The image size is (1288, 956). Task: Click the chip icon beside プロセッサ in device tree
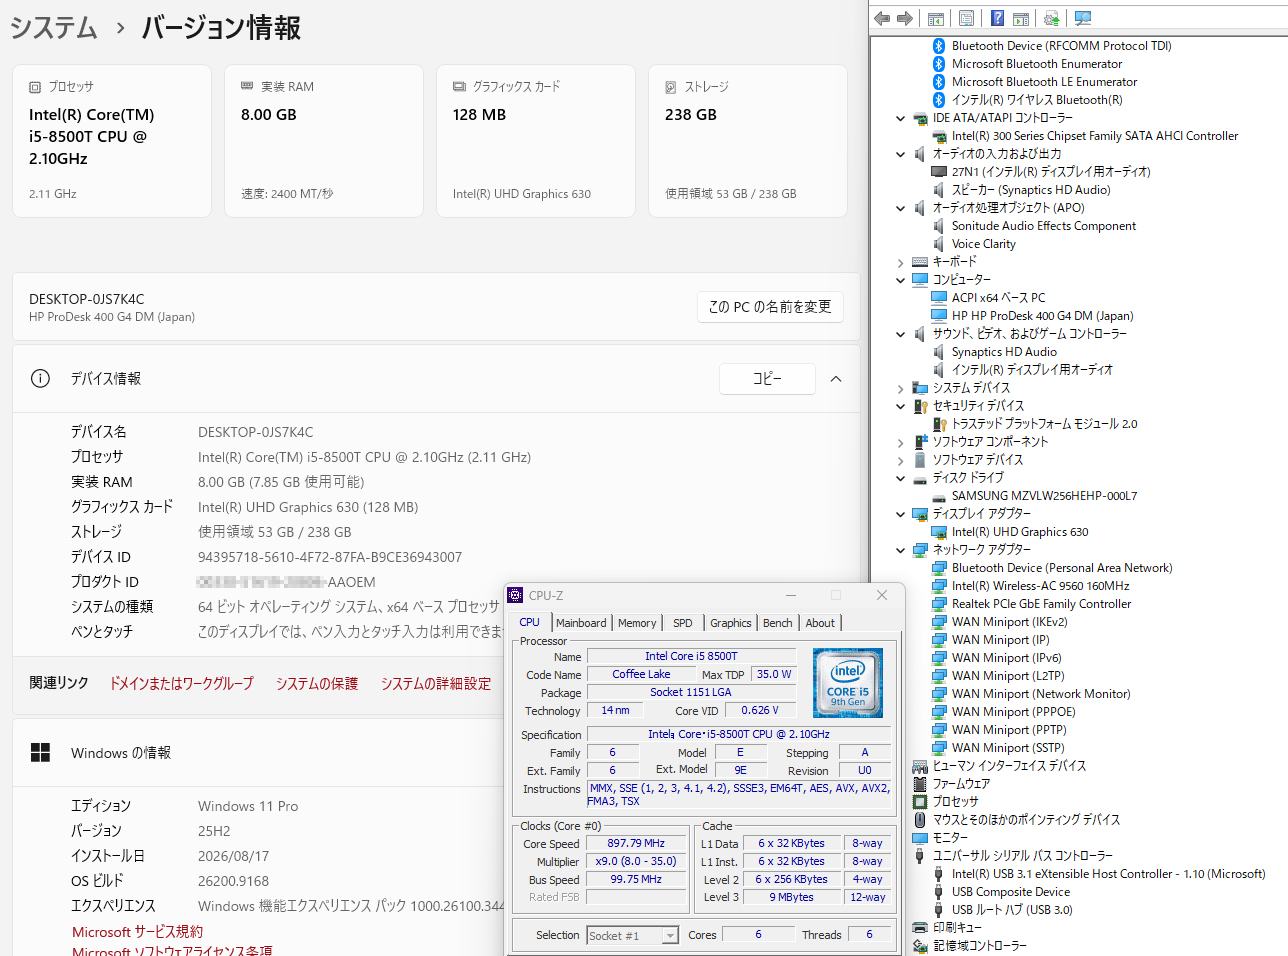(920, 802)
